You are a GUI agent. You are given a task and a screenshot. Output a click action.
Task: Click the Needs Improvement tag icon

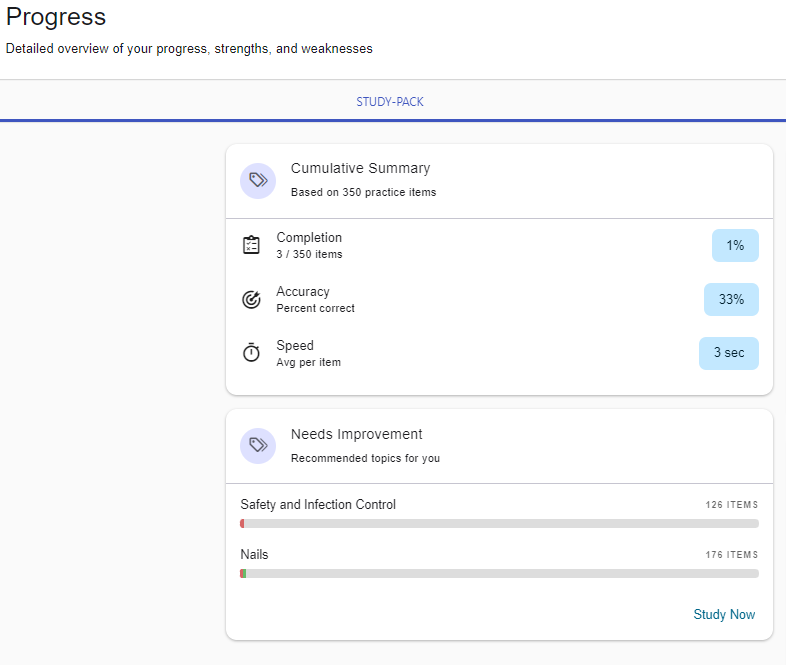258,446
